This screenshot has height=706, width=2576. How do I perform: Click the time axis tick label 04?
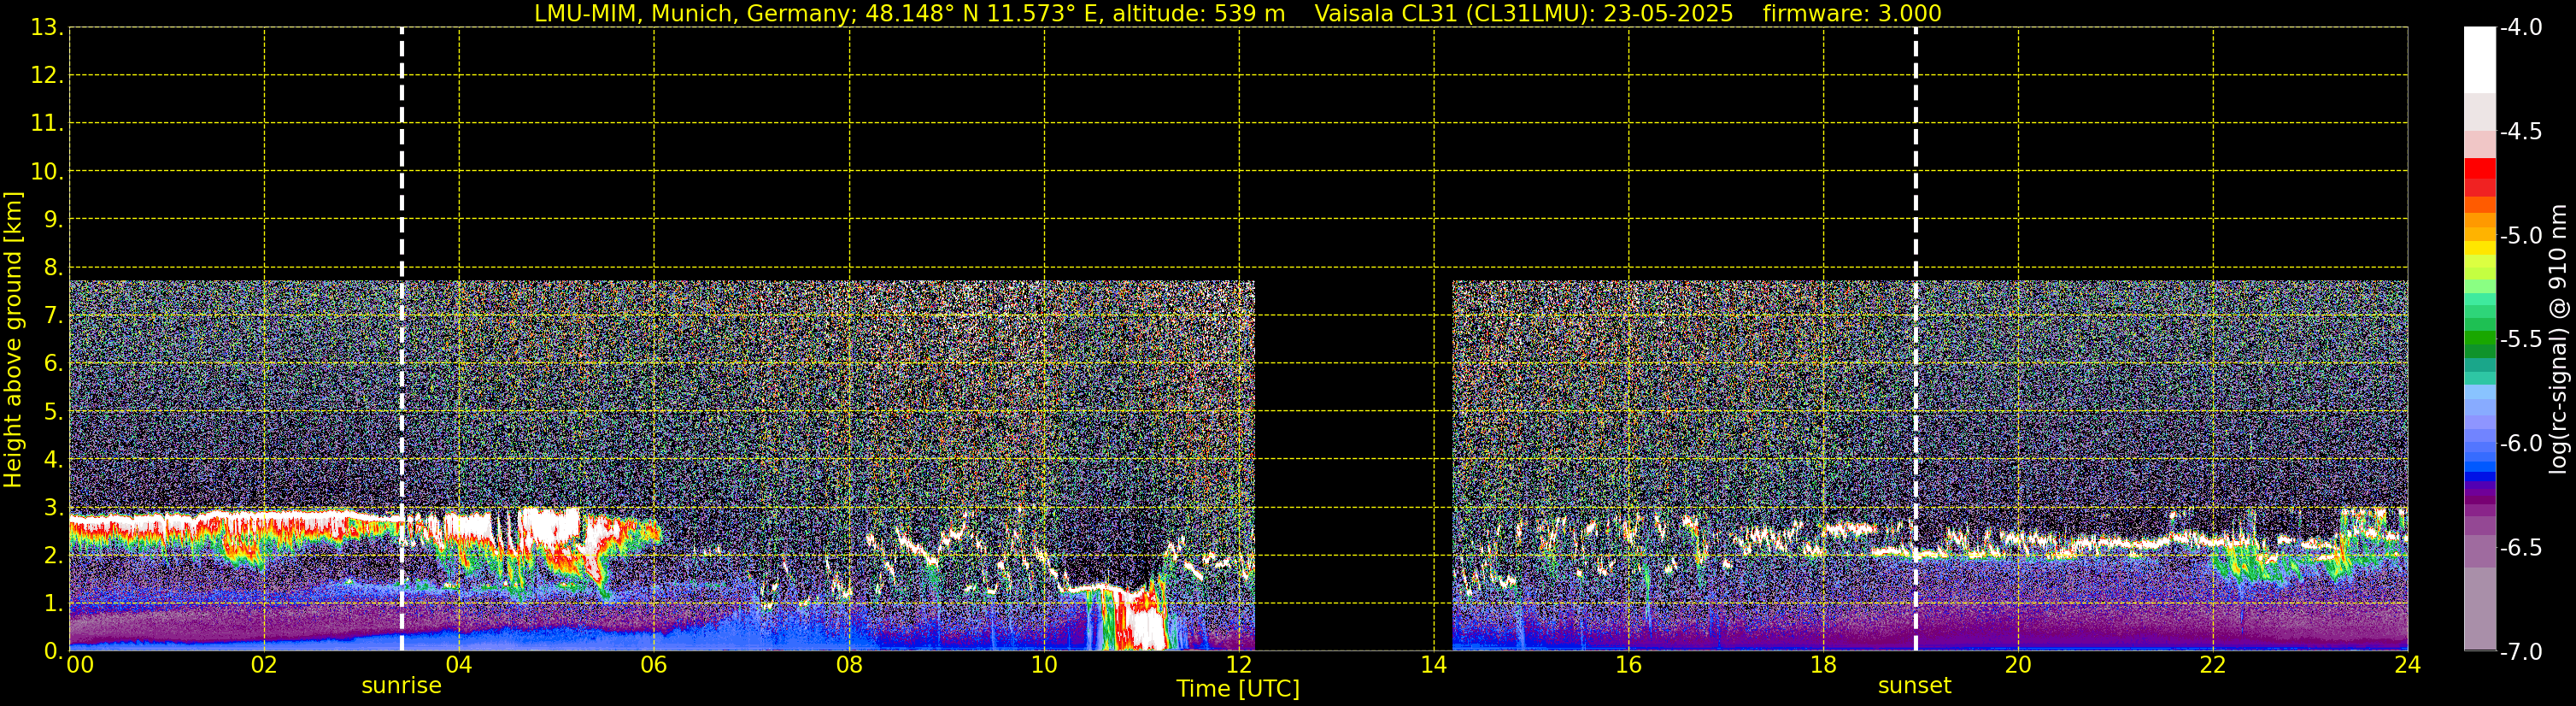pyautogui.click(x=459, y=665)
